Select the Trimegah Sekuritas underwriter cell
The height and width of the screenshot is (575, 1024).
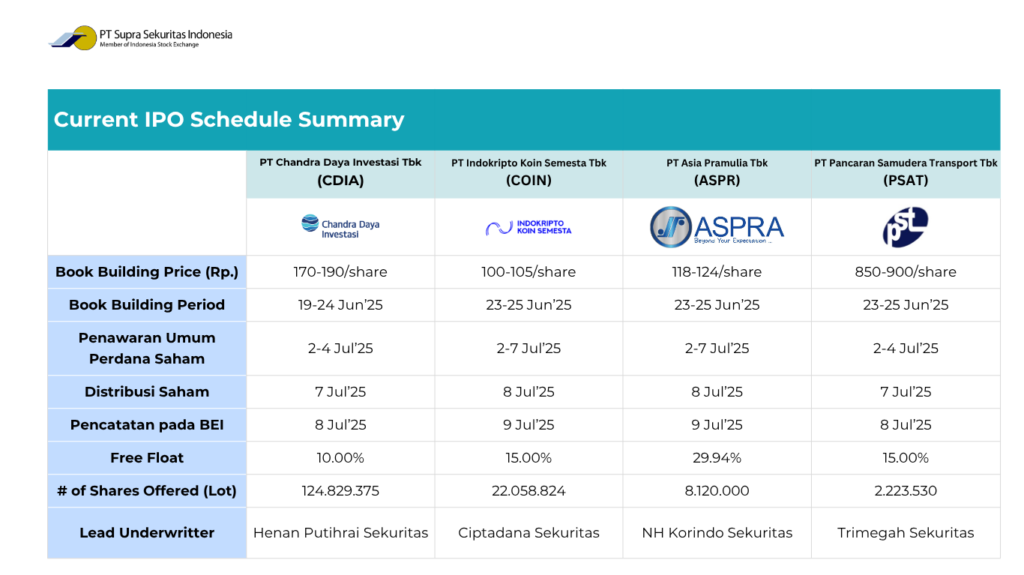click(905, 533)
